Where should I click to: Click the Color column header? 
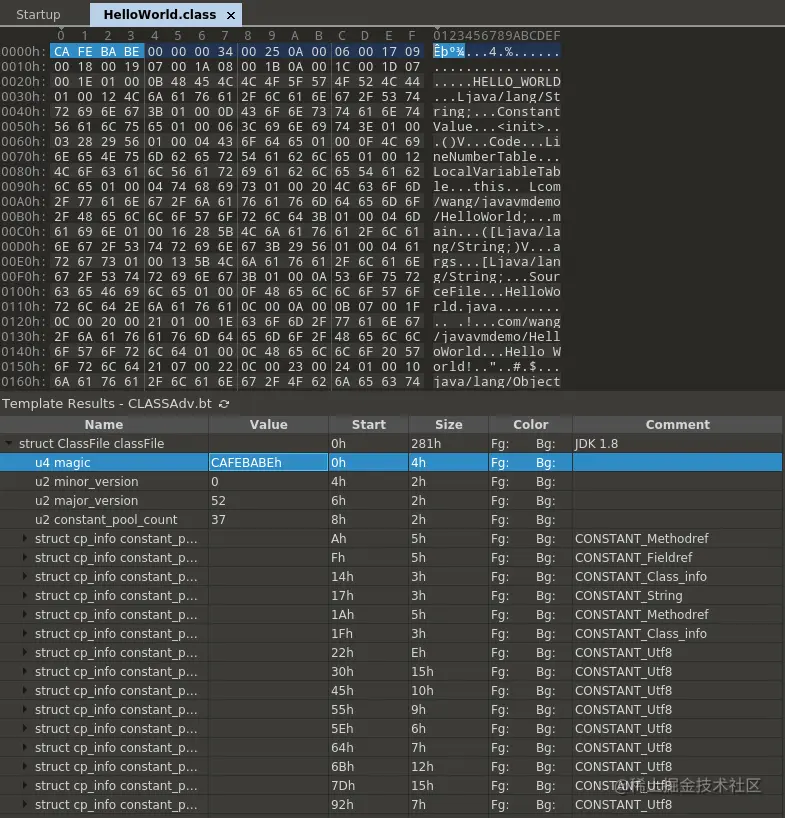click(x=530, y=425)
